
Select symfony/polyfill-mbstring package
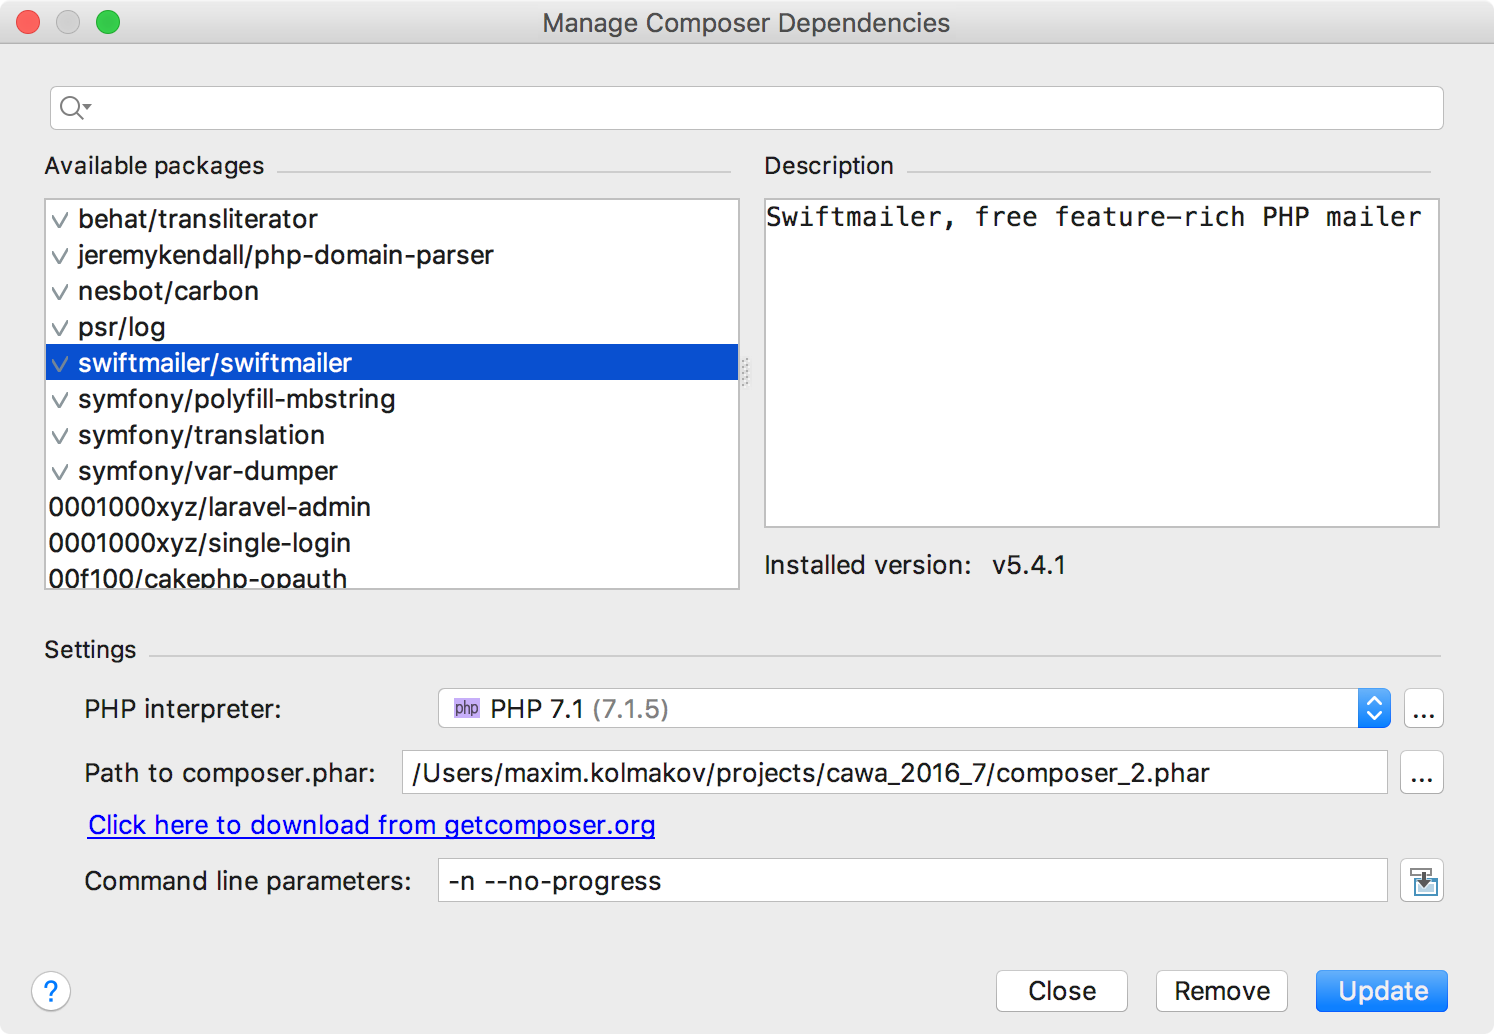pyautogui.click(x=392, y=399)
